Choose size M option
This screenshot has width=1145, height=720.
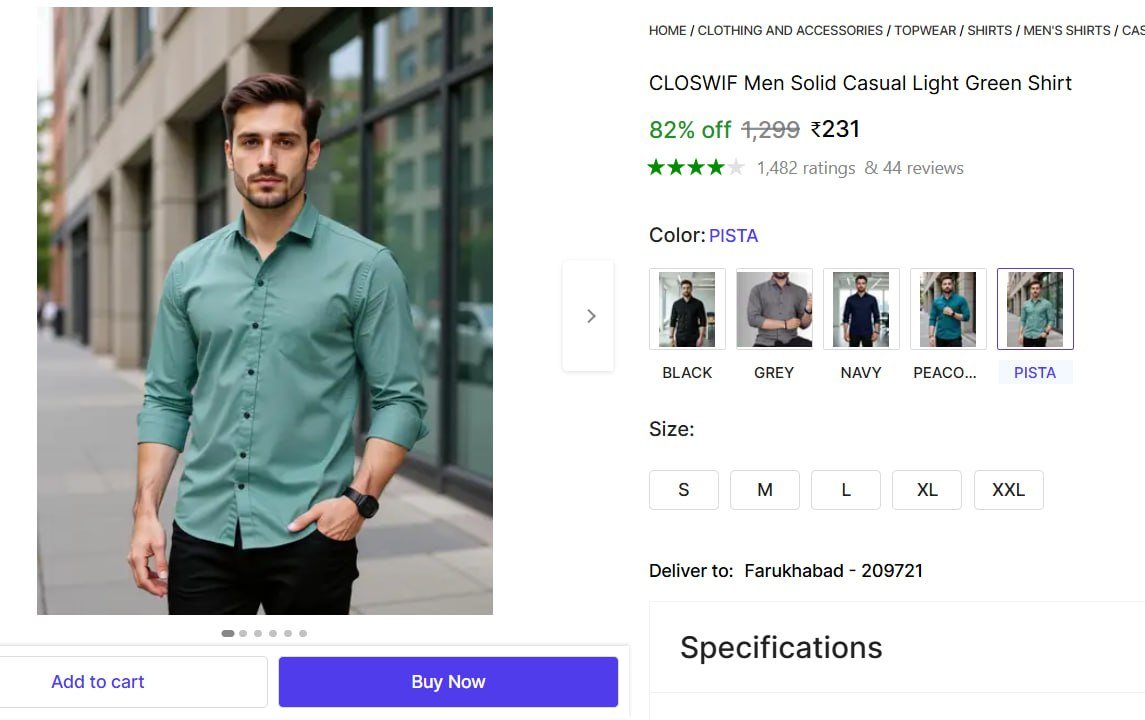(765, 490)
